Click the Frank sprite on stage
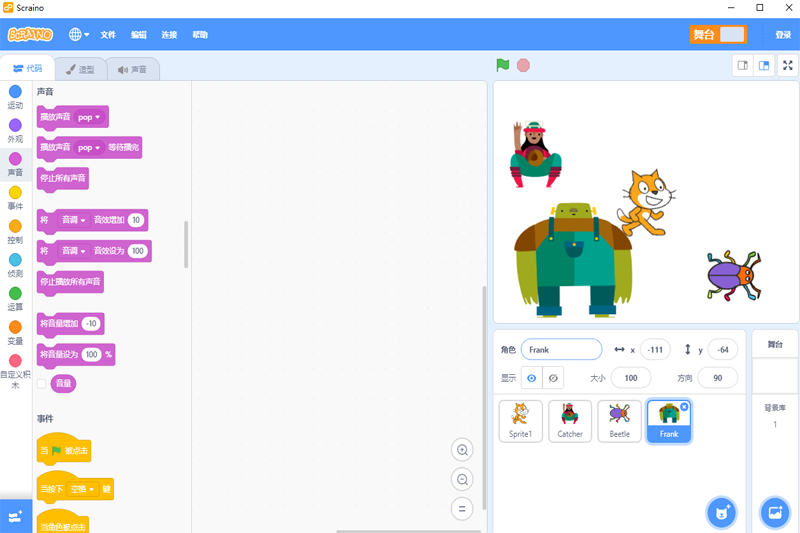The height and width of the screenshot is (533, 800). pyautogui.click(x=573, y=260)
